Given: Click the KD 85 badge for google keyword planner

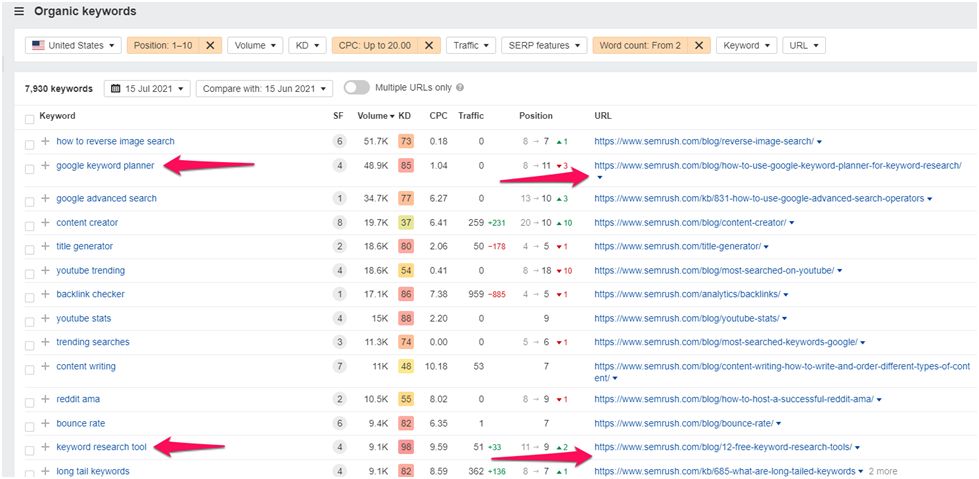Looking at the screenshot, I should point(406,166).
